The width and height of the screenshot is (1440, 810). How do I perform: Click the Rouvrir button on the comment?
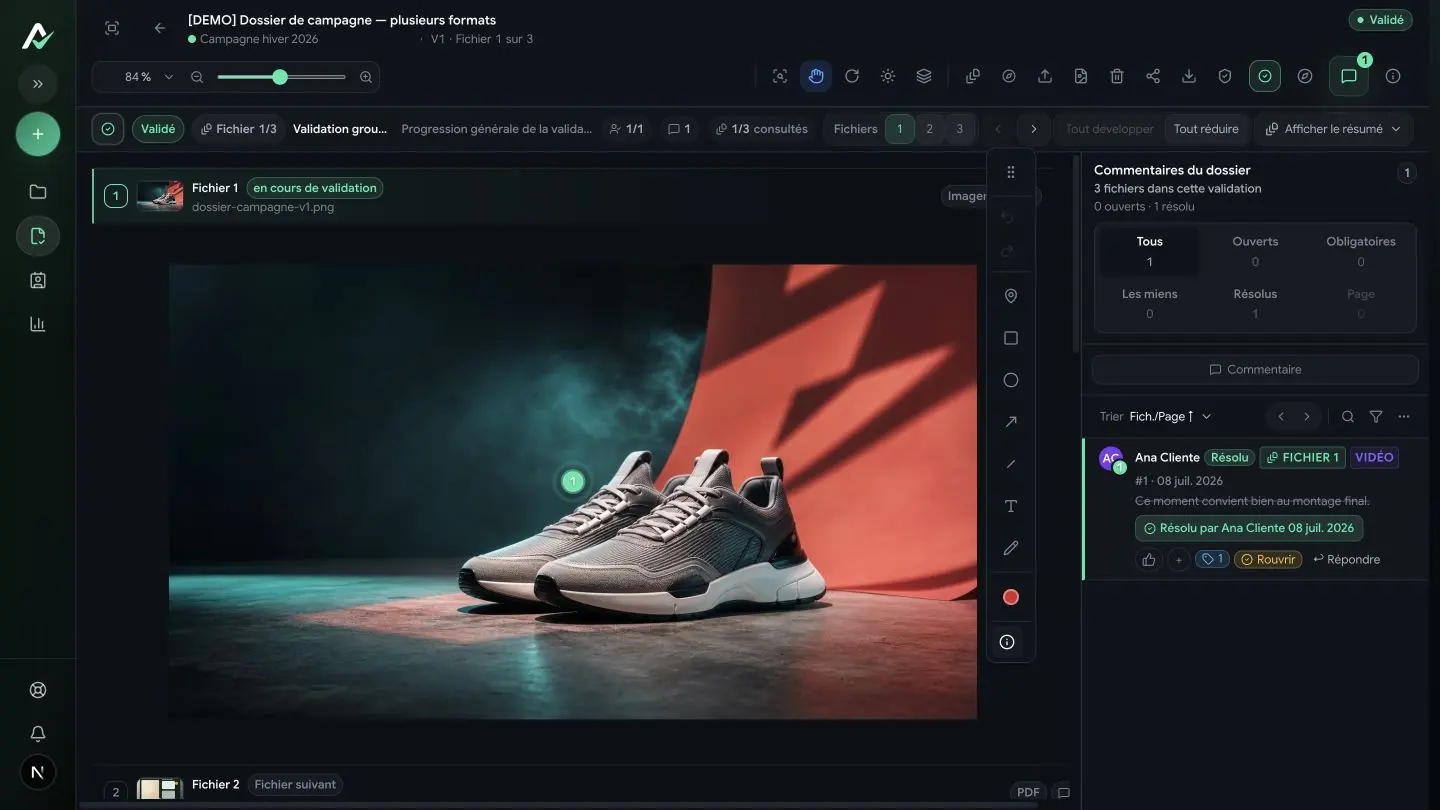pyautogui.click(x=1268, y=559)
